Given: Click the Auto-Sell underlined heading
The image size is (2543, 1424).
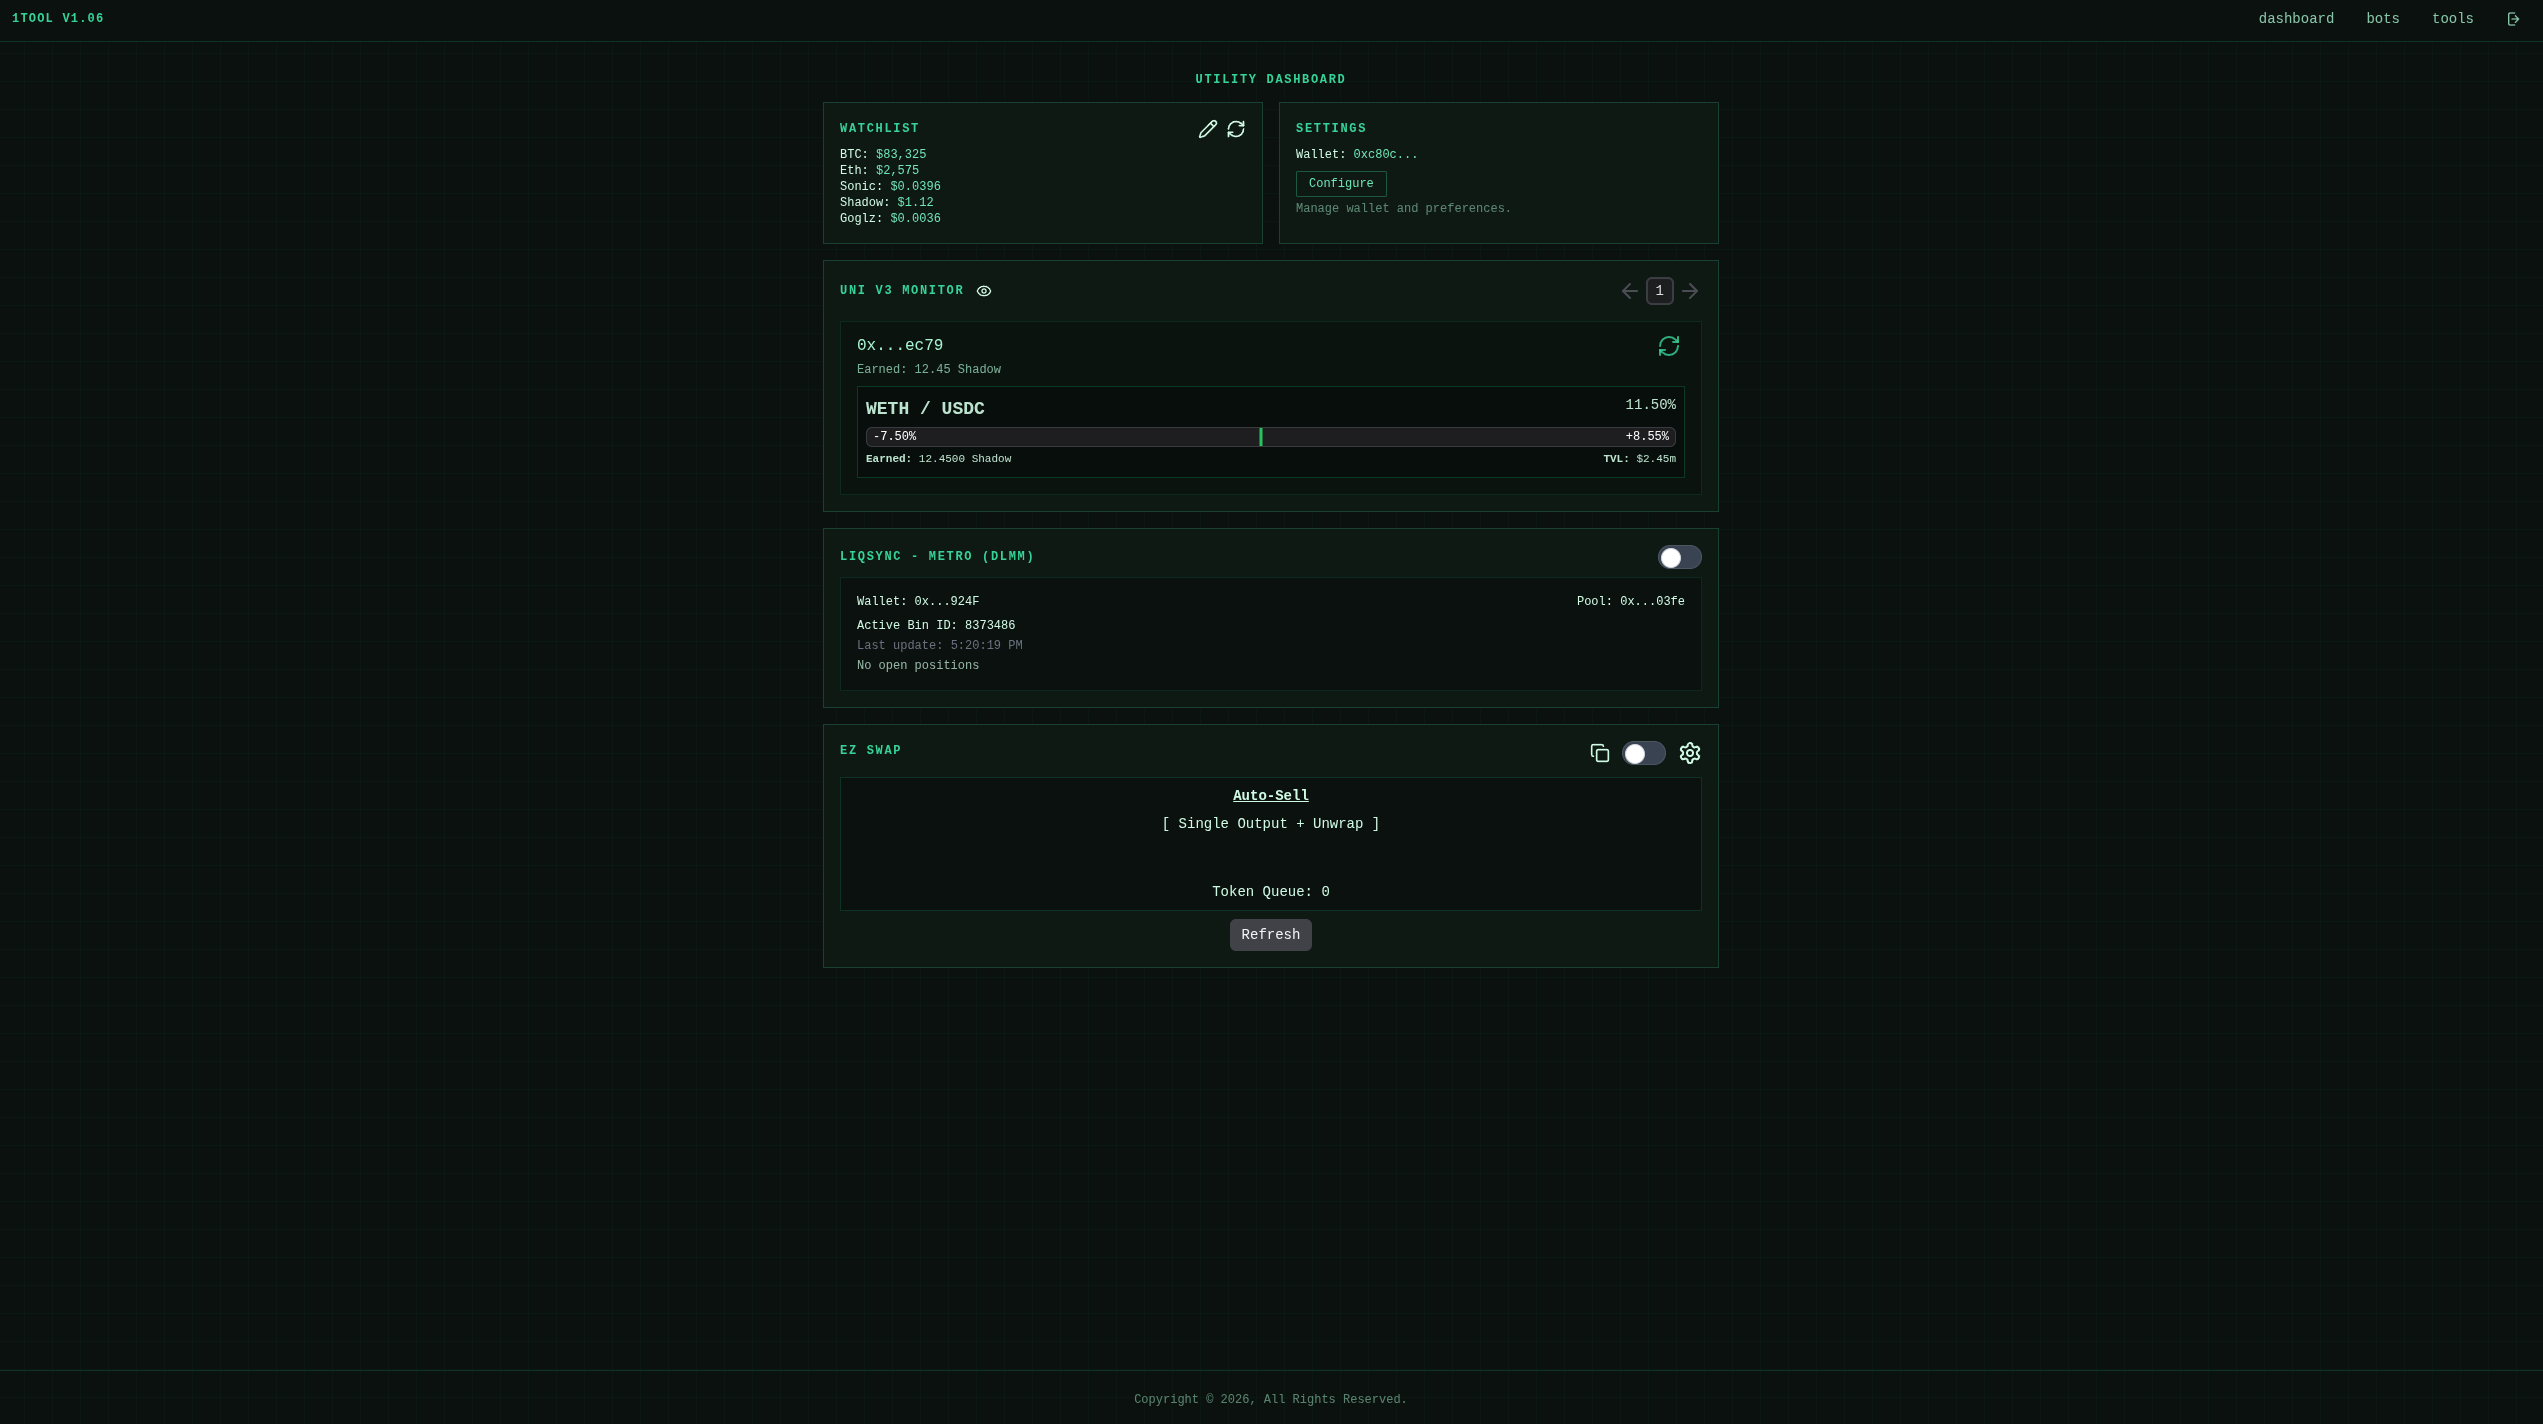Looking at the screenshot, I should (x=1271, y=796).
